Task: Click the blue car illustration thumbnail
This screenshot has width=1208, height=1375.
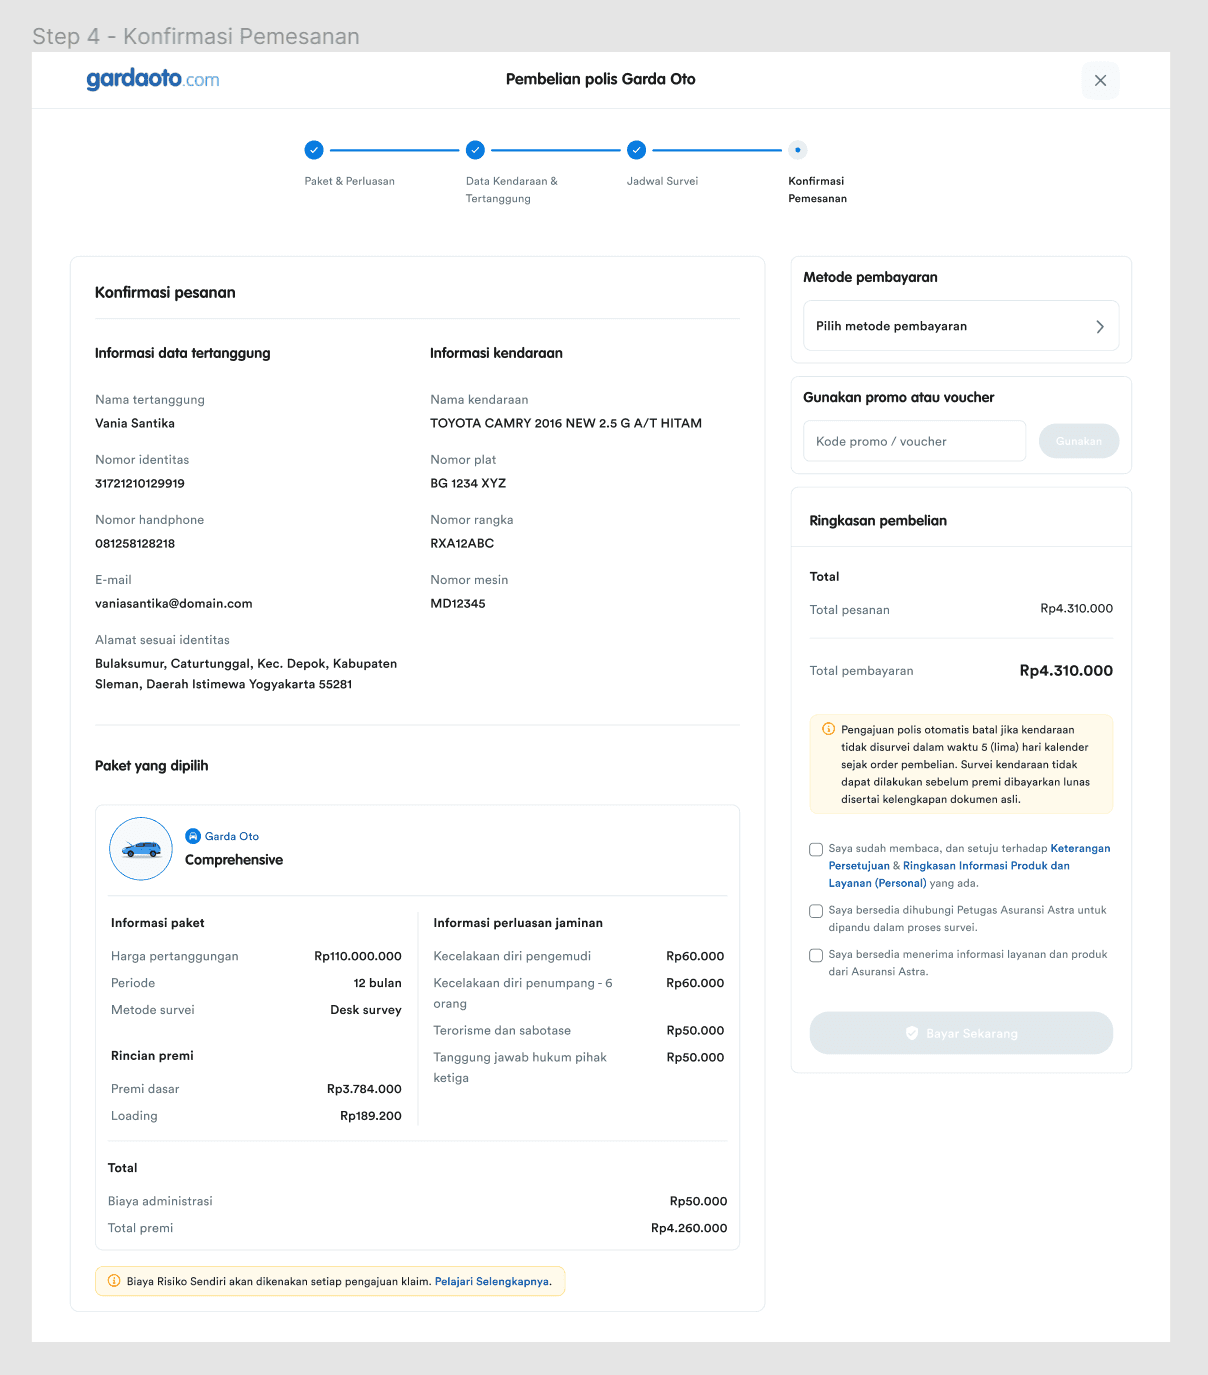Action: tap(141, 849)
